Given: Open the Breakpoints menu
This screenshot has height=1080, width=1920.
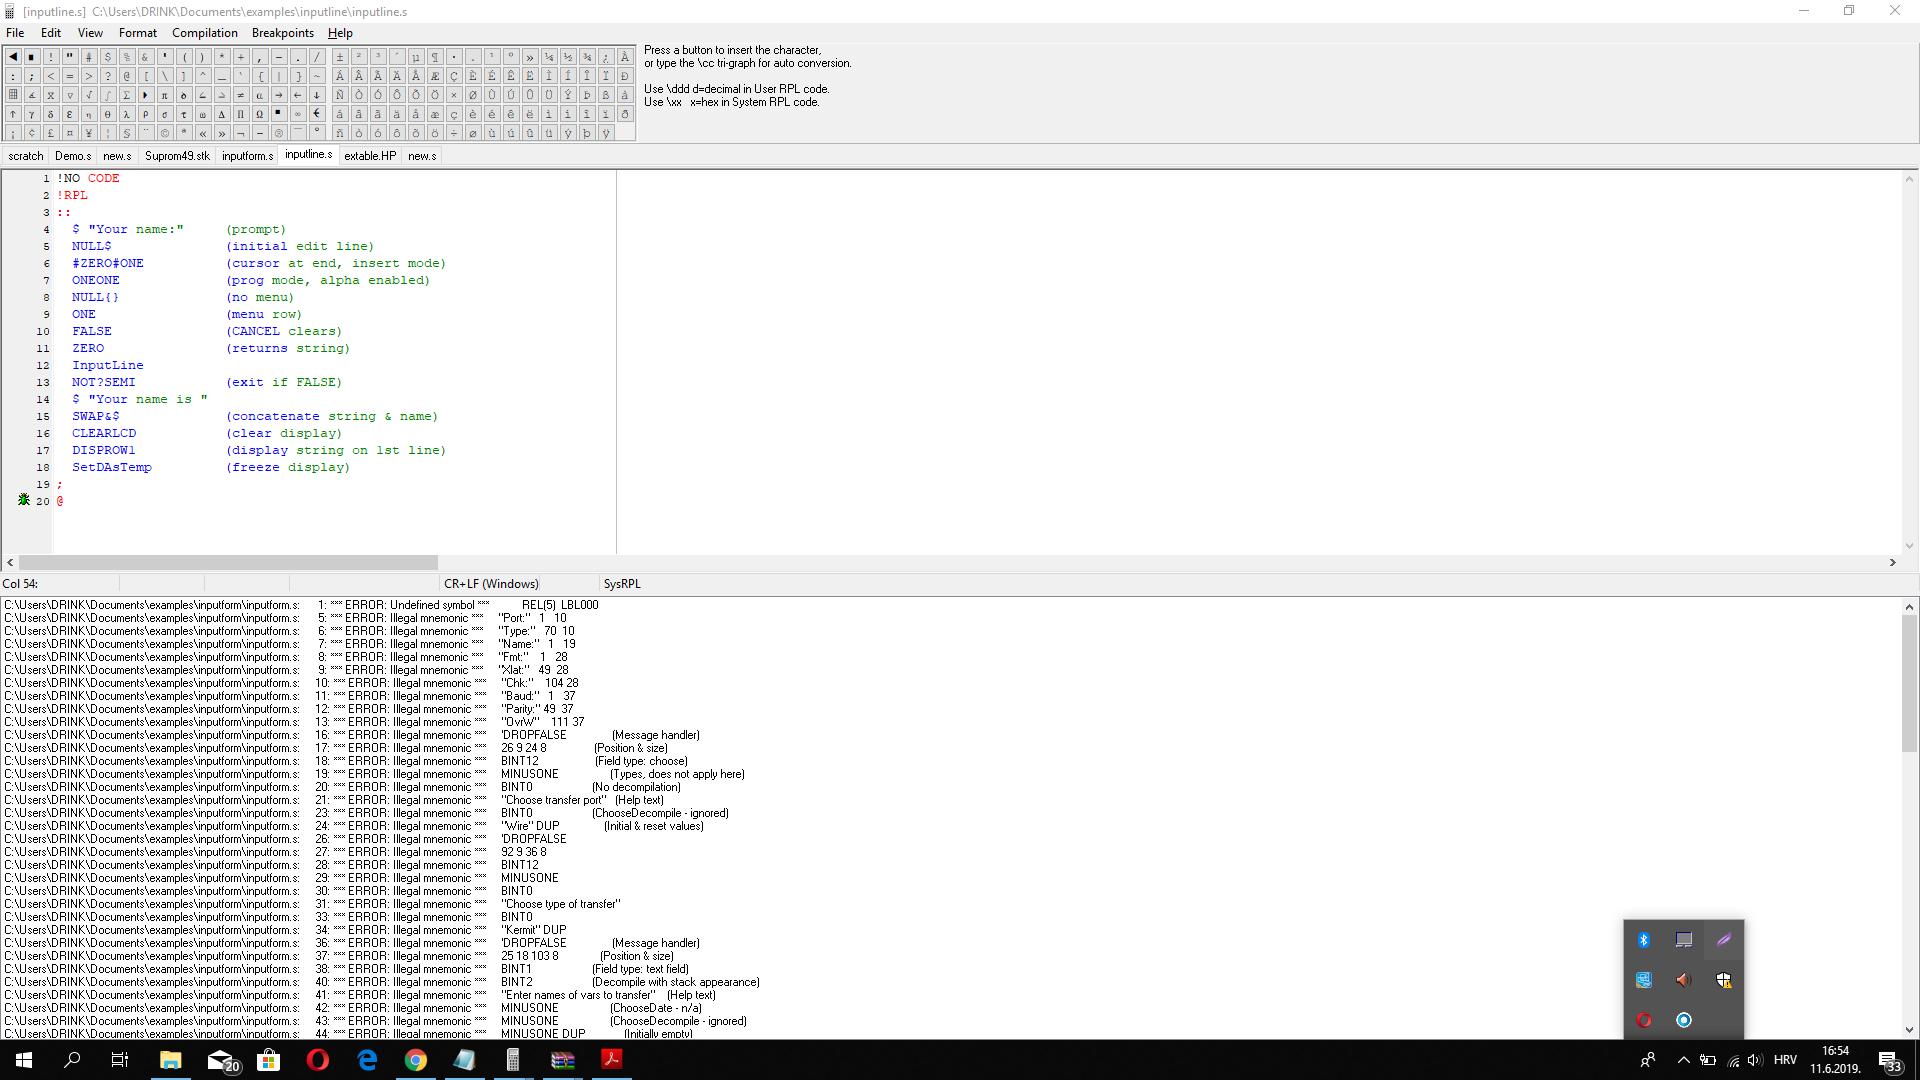Looking at the screenshot, I should 282,33.
